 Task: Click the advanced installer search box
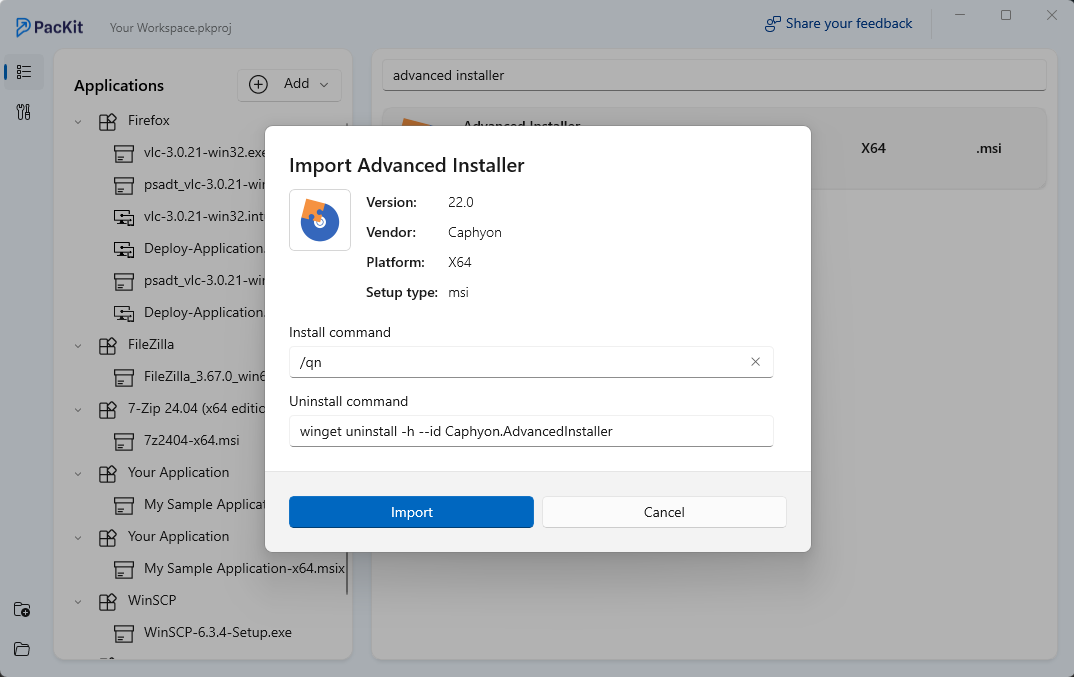click(x=714, y=75)
